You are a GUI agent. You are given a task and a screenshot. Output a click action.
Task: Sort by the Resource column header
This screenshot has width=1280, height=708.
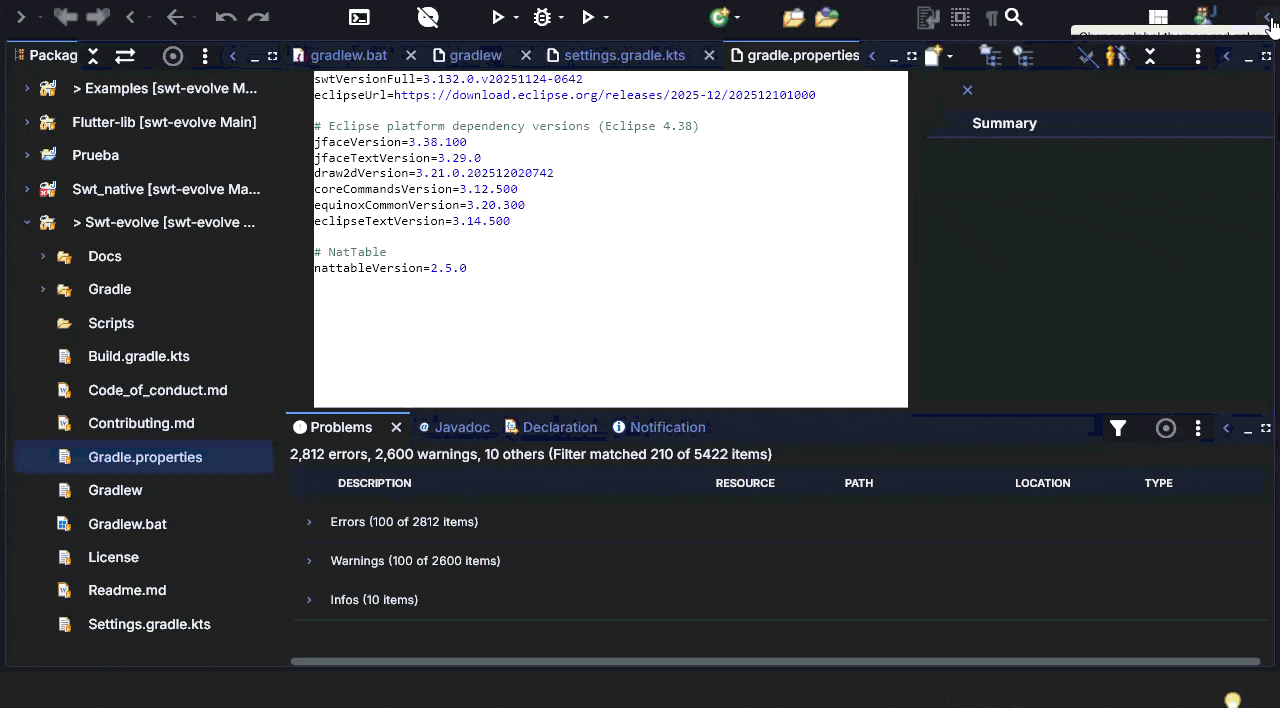pos(745,483)
